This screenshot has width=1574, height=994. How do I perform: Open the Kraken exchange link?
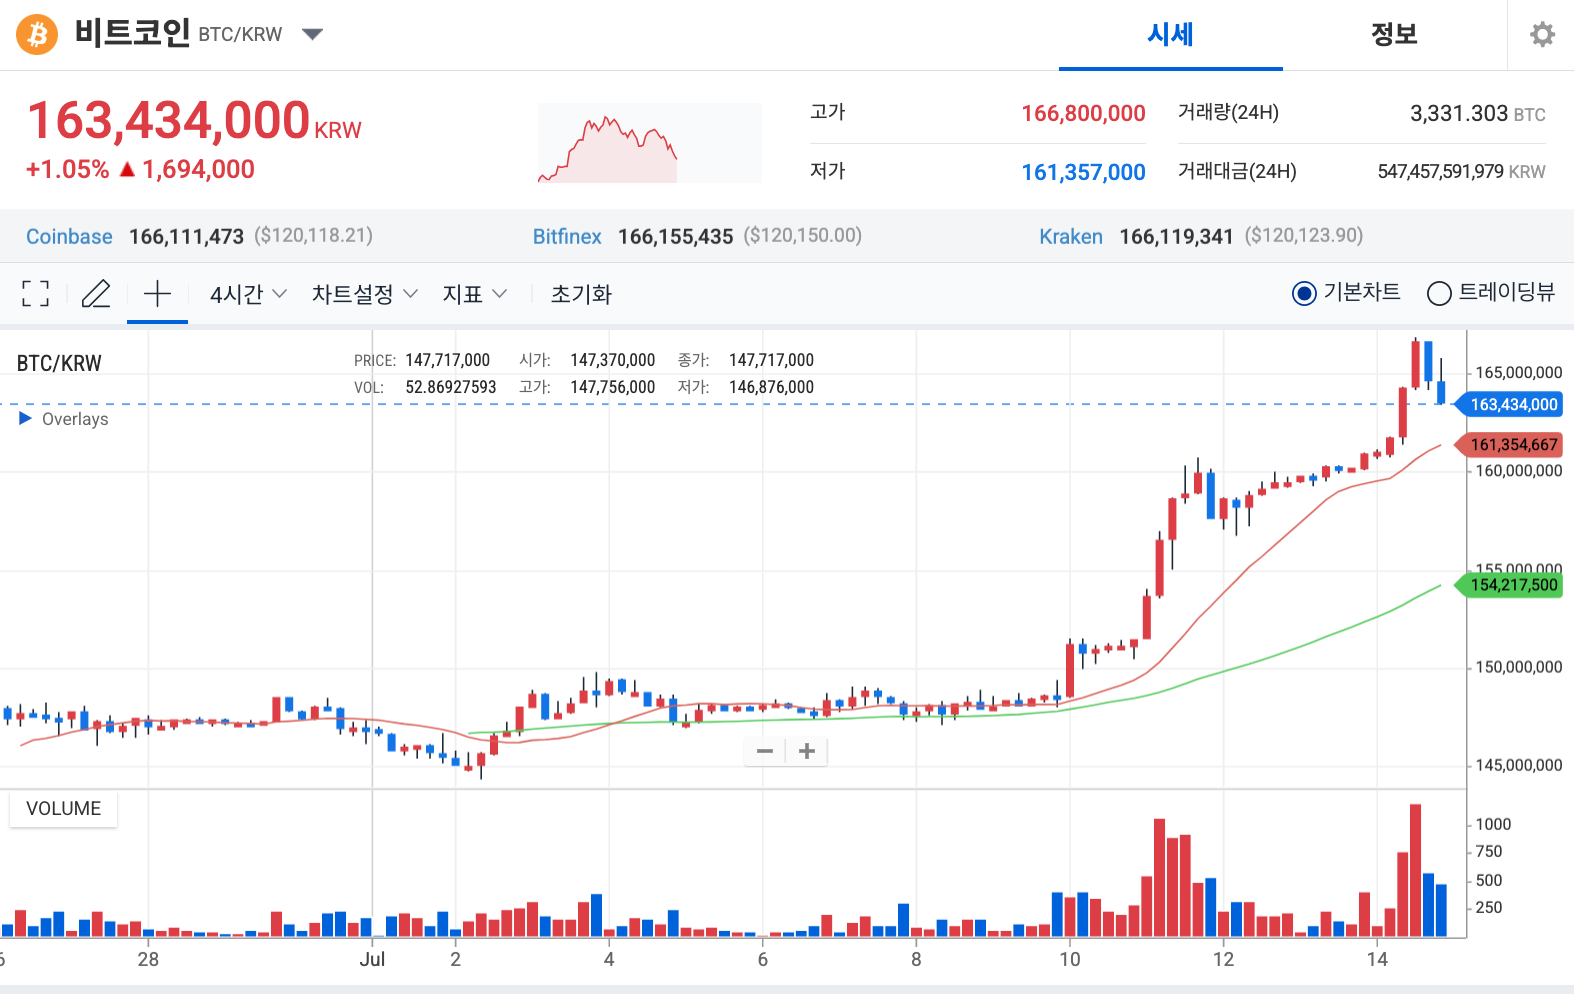tap(1071, 237)
